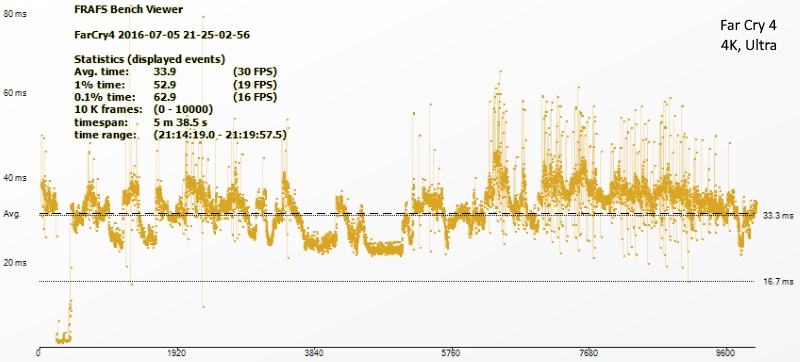Click the (30 FPS) label
The image size is (800, 362).
[255, 71]
